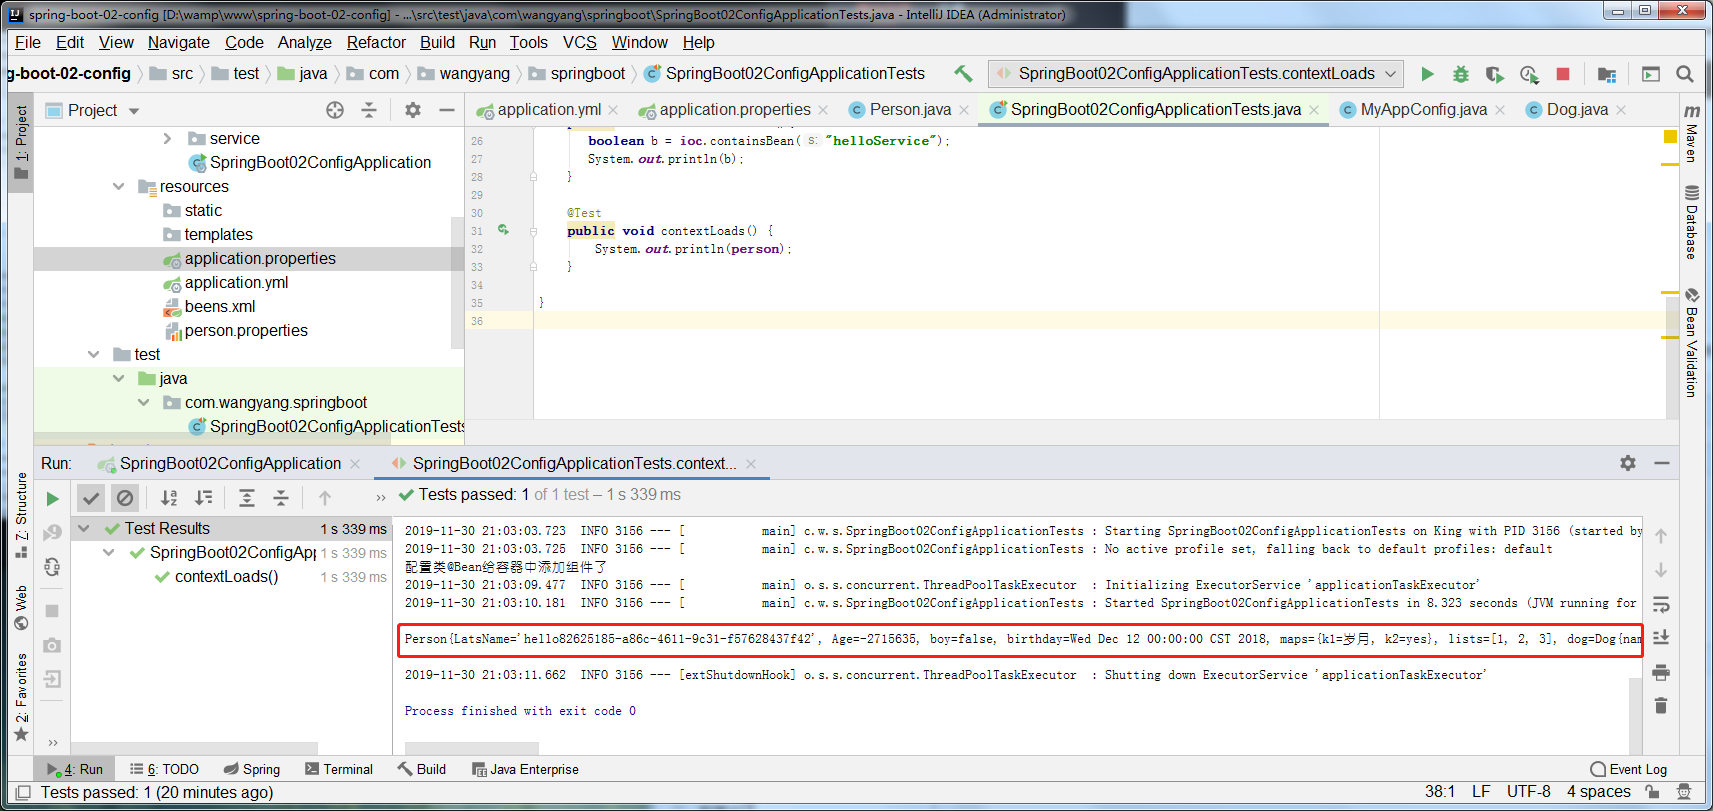The width and height of the screenshot is (1713, 811).
Task: Click the run gutter icon beside contextLoads method
Action: click(503, 230)
